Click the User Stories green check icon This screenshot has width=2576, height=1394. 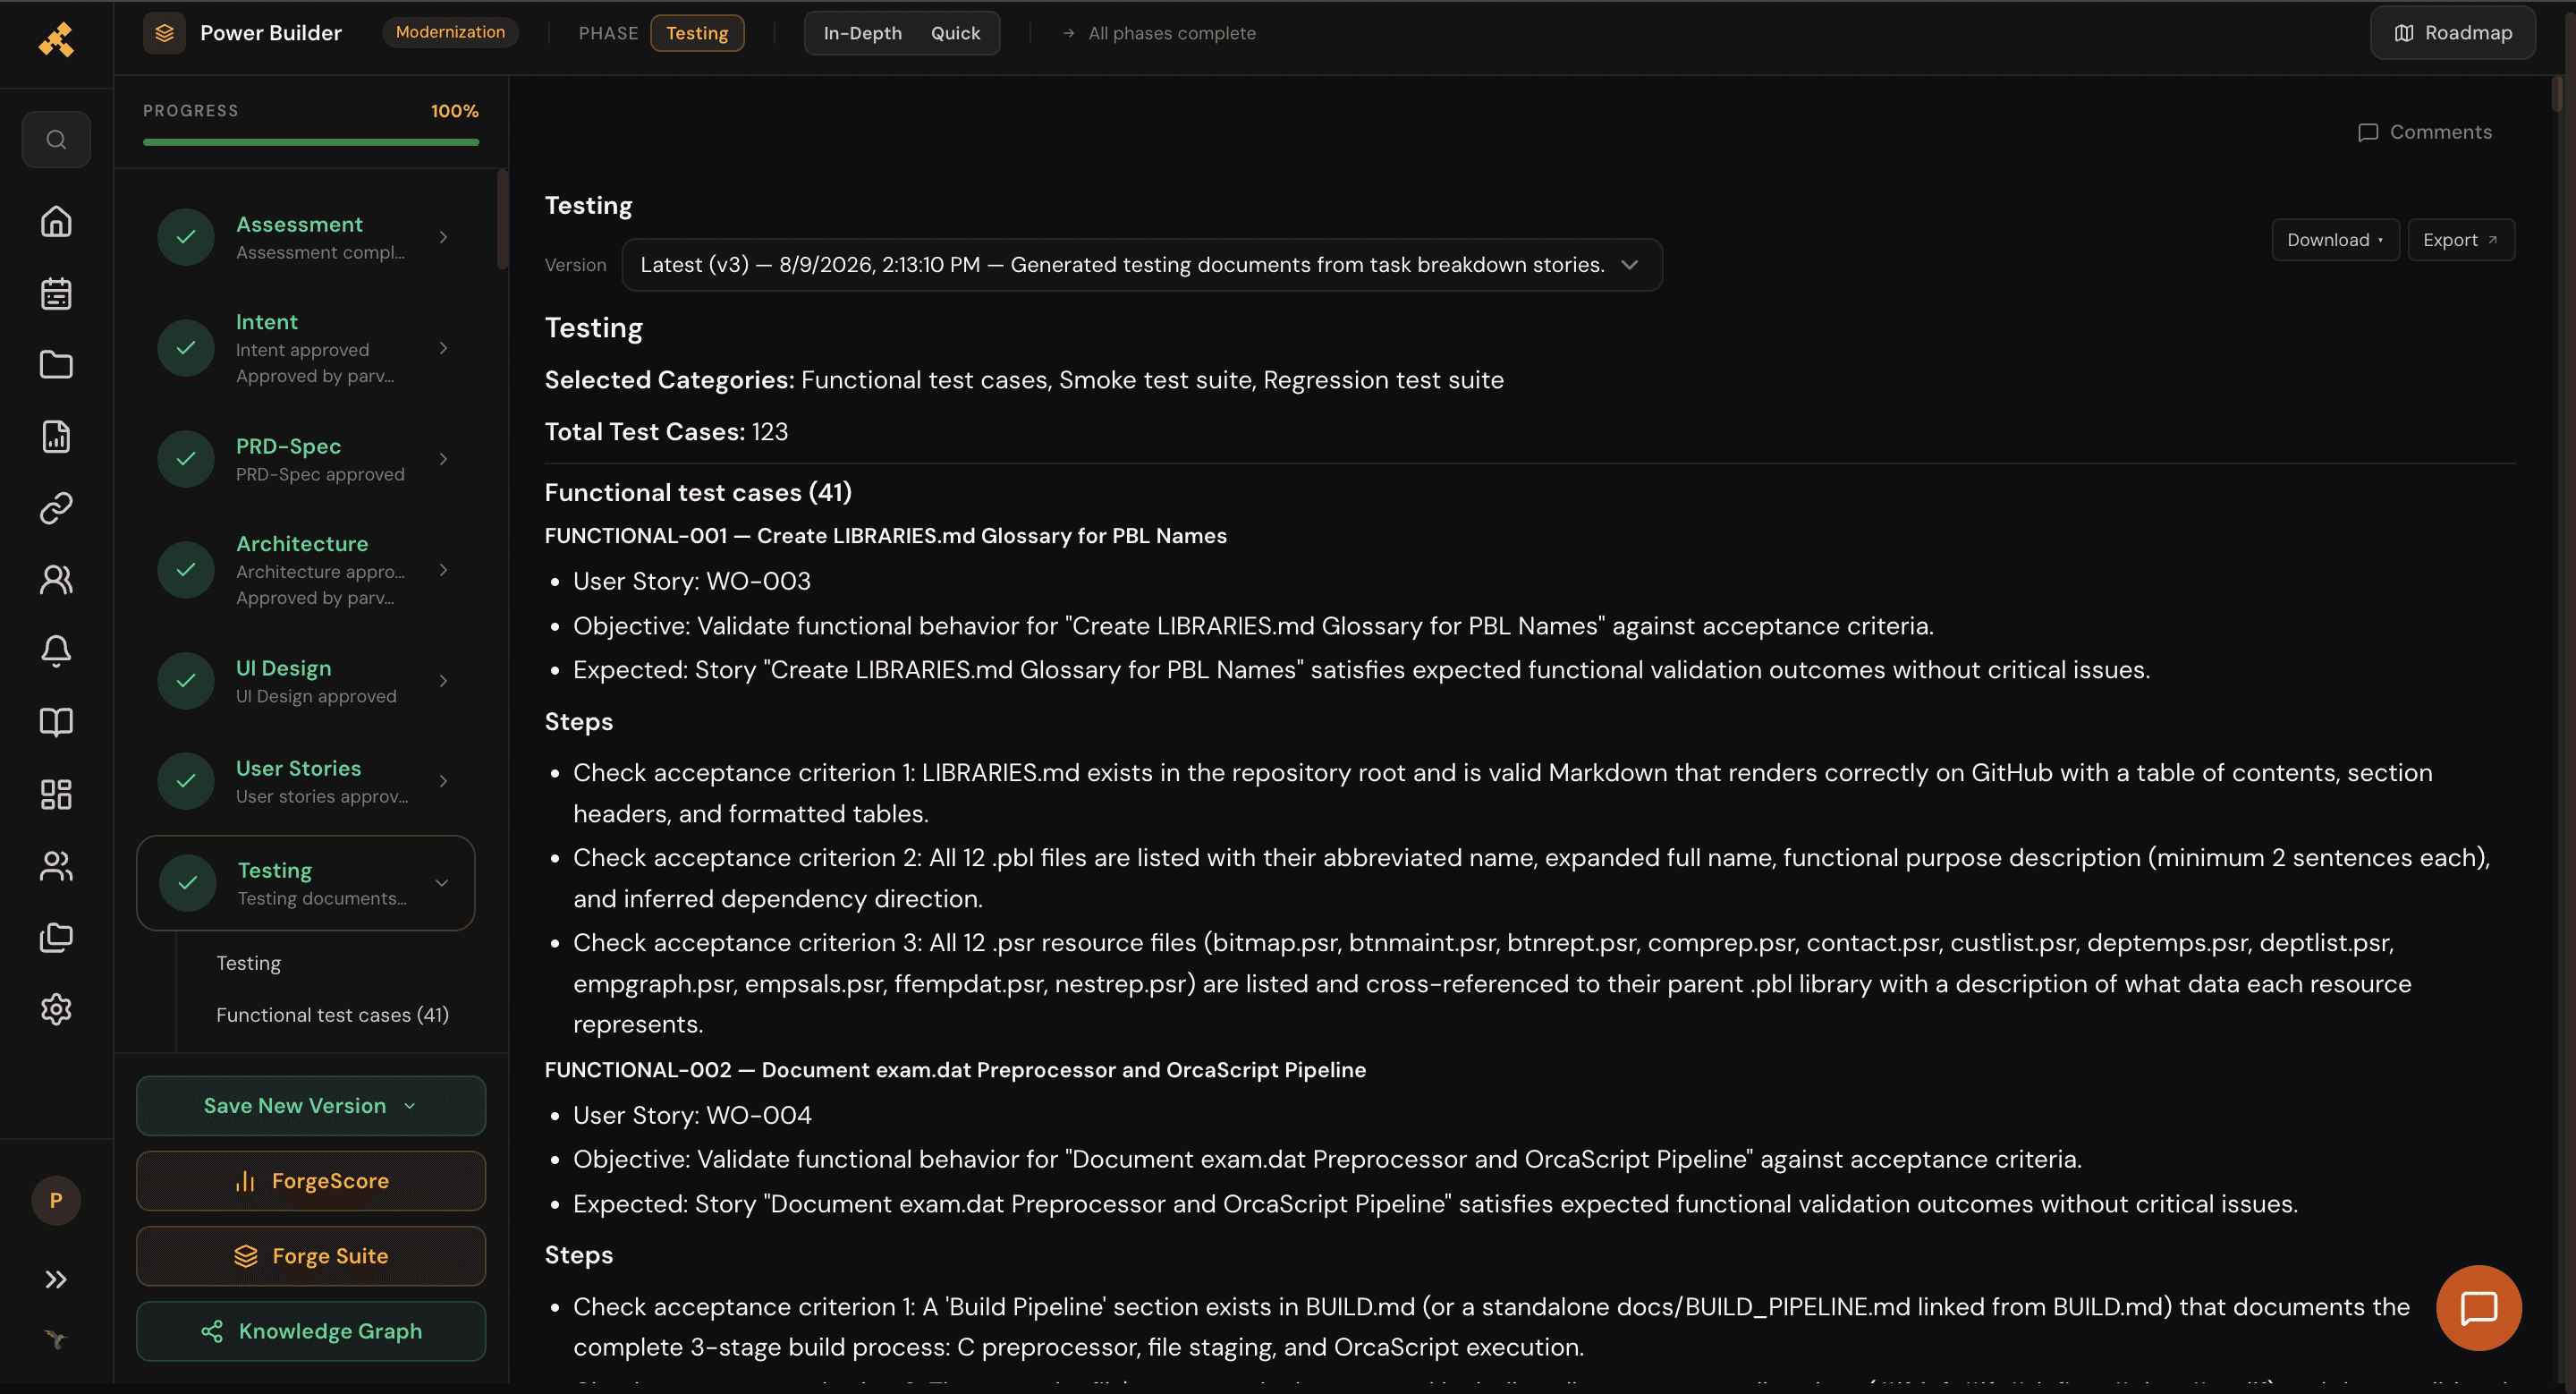[186, 781]
